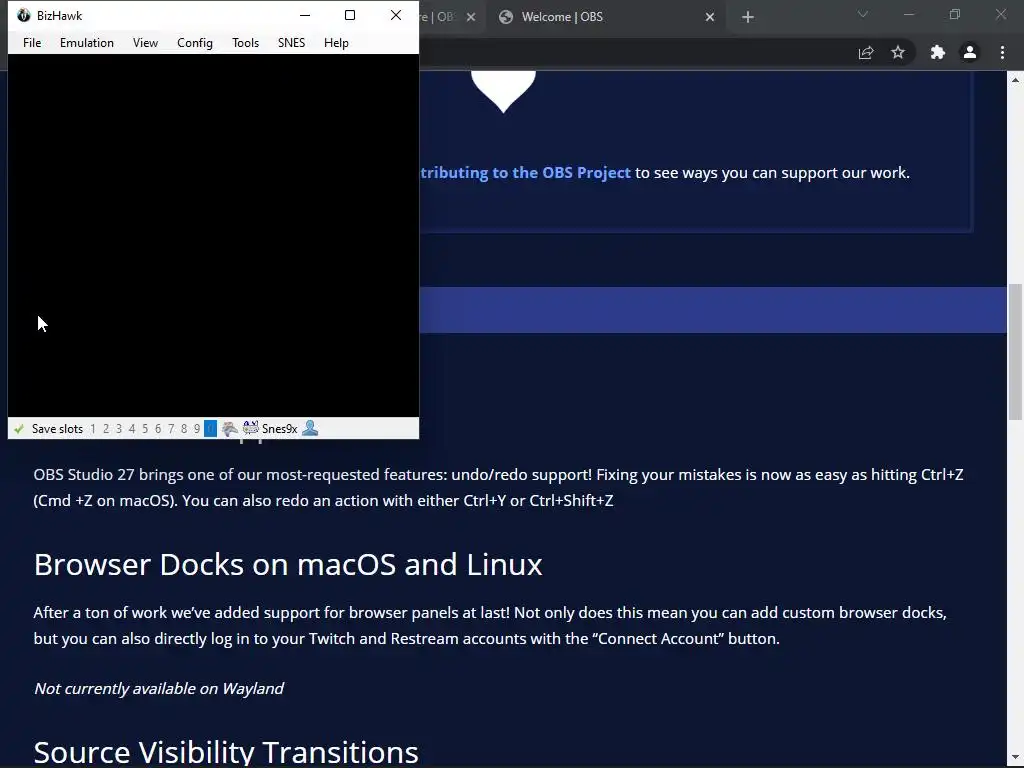Viewport: 1024px width, 768px height.
Task: Open the browser extensions puzzle icon
Action: coord(938,53)
